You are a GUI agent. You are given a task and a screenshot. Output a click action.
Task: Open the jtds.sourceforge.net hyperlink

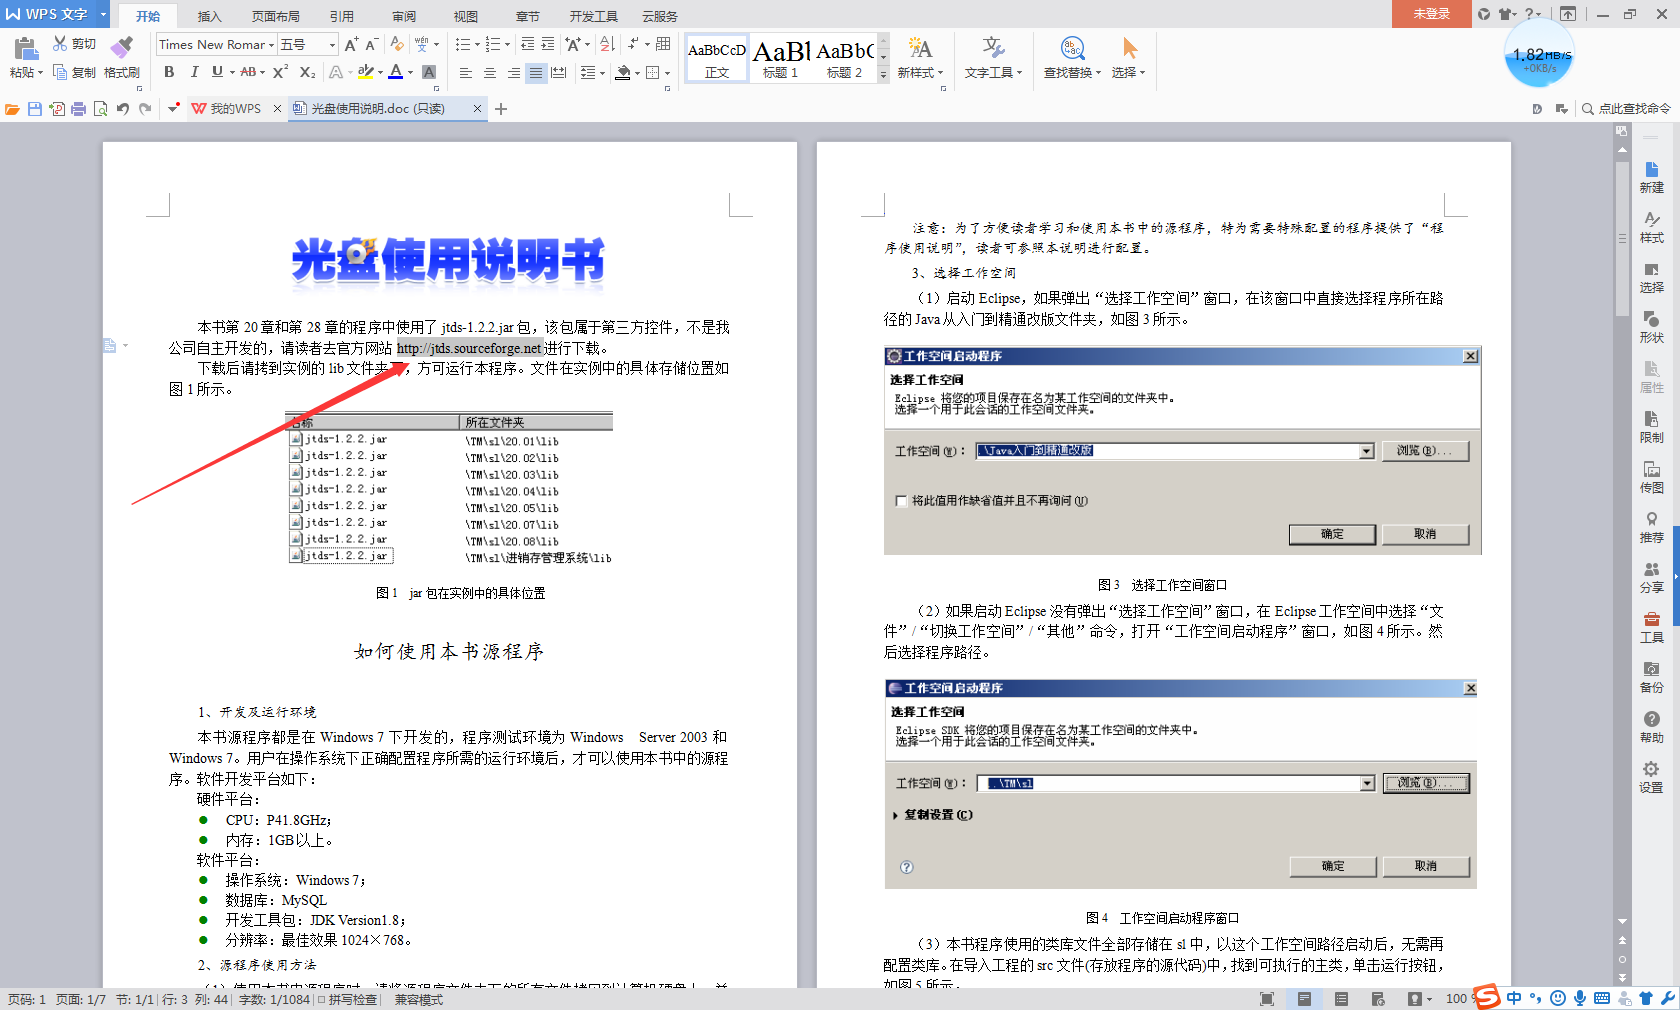pyautogui.click(x=469, y=348)
